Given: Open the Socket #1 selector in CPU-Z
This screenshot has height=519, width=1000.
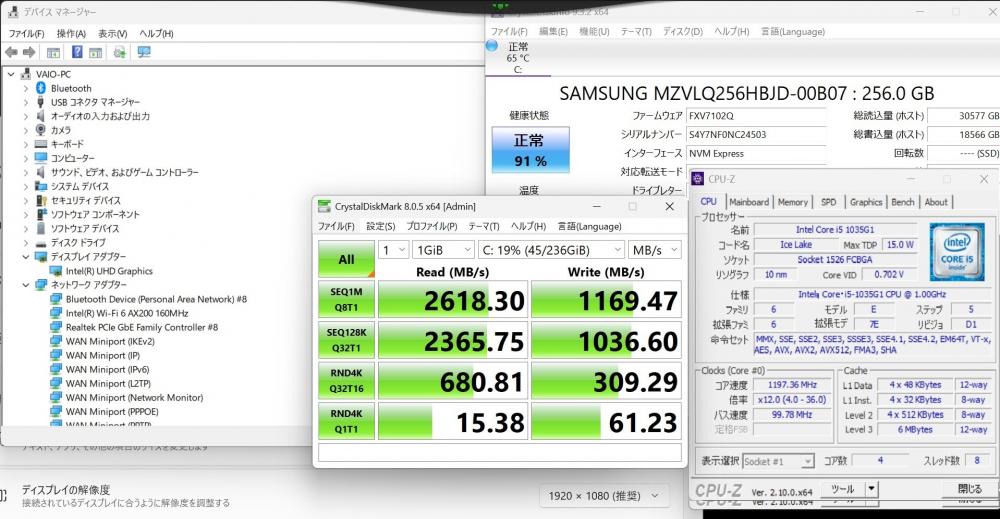Looking at the screenshot, I should pos(778,461).
